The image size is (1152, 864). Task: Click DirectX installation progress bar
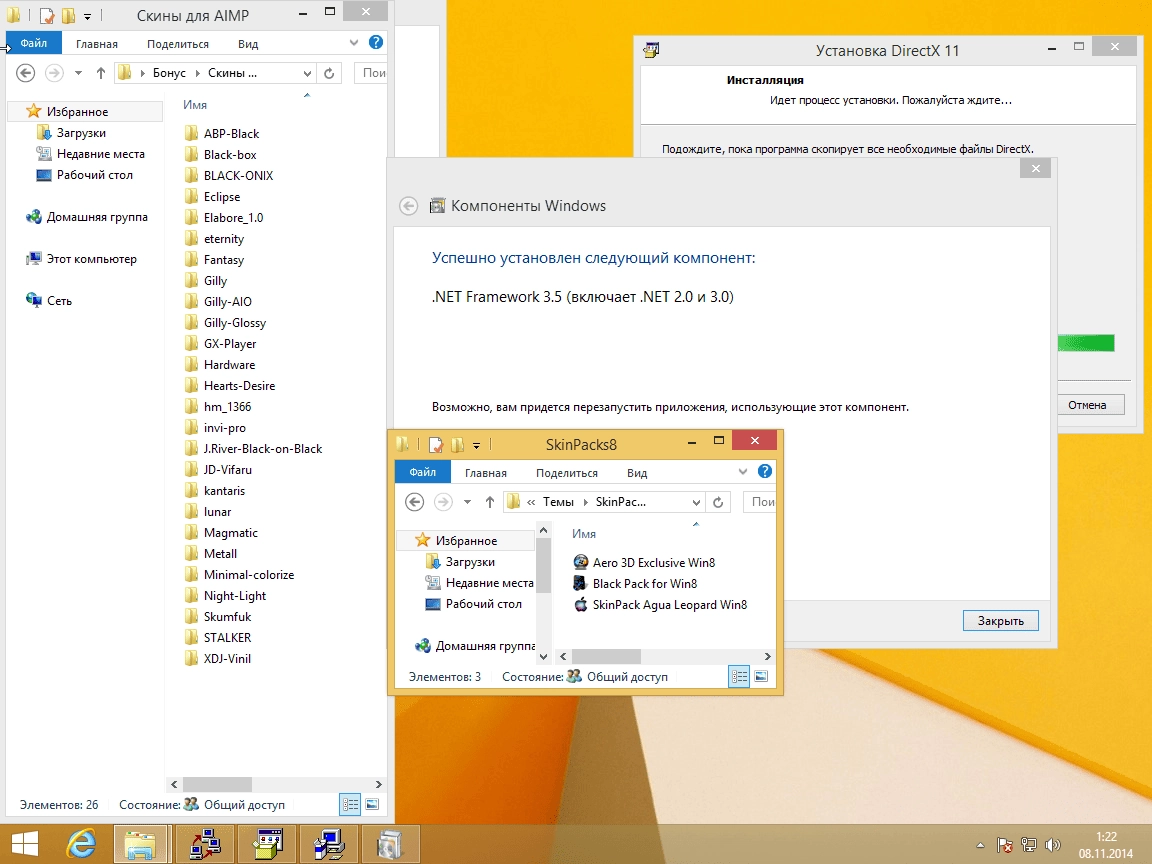(x=1086, y=343)
